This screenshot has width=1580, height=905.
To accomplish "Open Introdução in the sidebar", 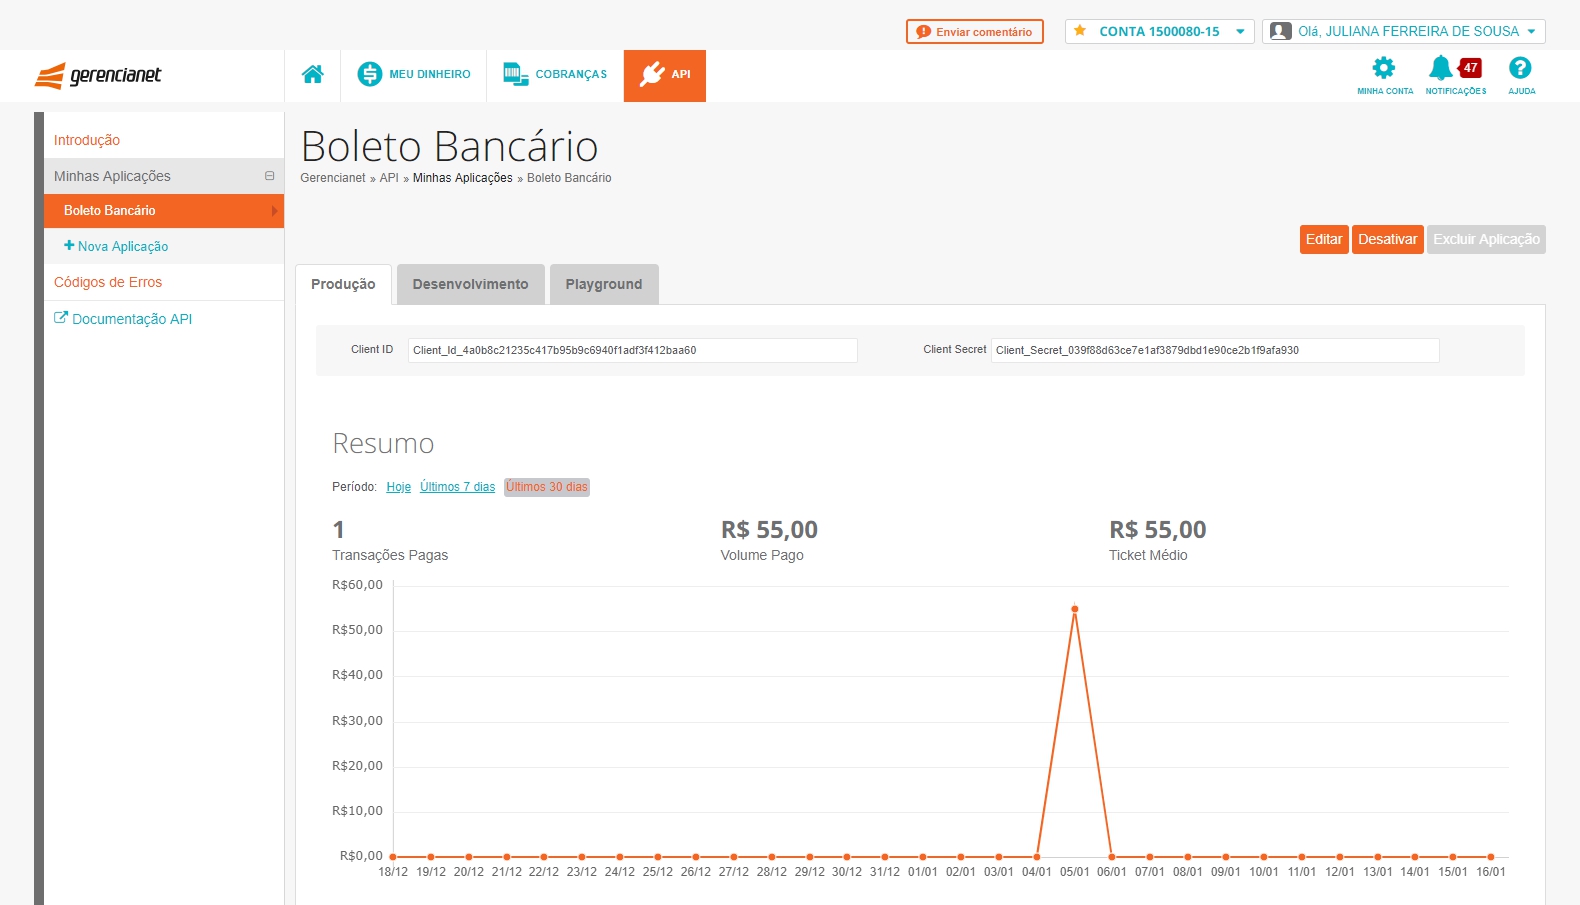I will (87, 141).
